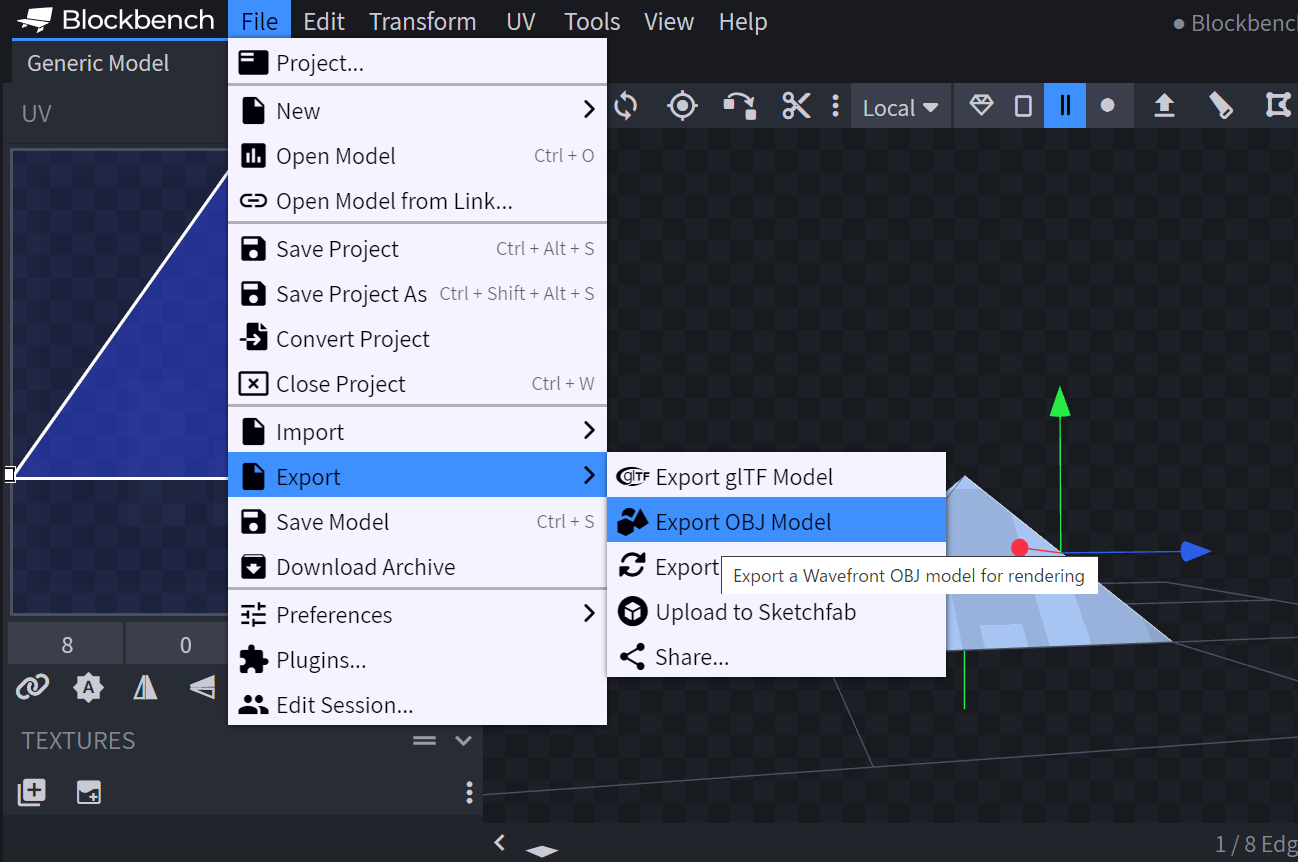Image resolution: width=1298 pixels, height=862 pixels.
Task: Click the left arrow at the viewport bottom bar
Action: pyautogui.click(x=499, y=843)
